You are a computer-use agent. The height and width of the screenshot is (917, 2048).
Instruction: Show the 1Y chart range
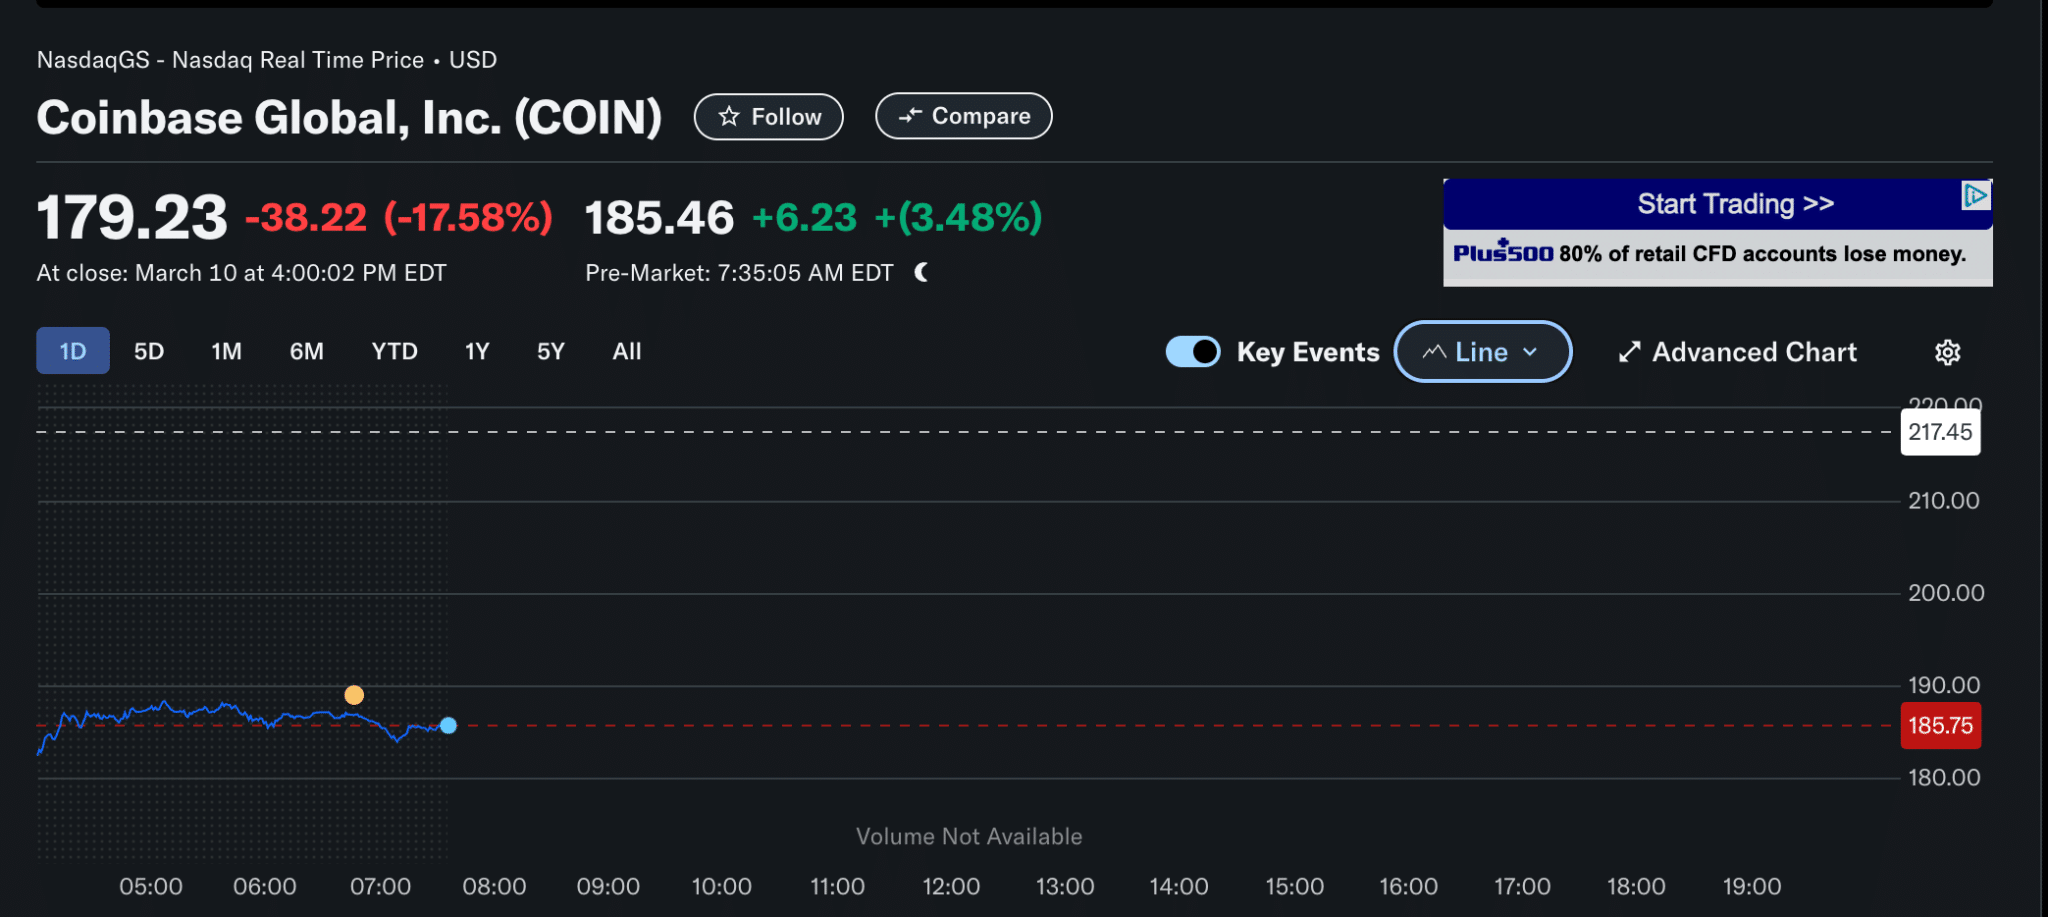(477, 351)
